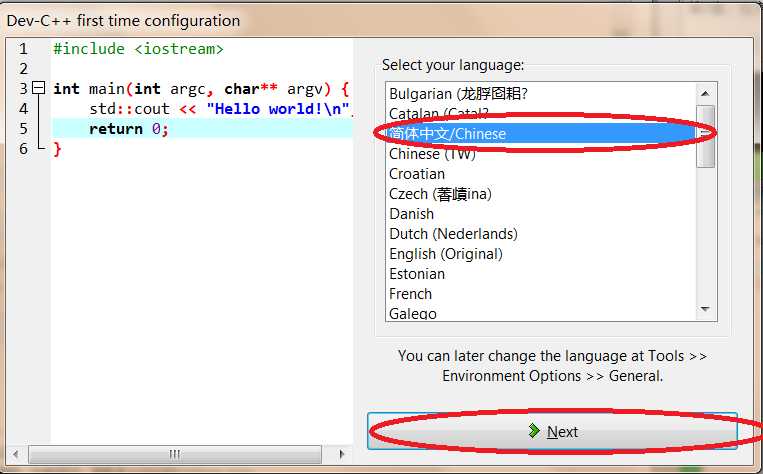The width and height of the screenshot is (763, 474).
Task: Select Chinese (TW) language
Action: (x=541, y=154)
